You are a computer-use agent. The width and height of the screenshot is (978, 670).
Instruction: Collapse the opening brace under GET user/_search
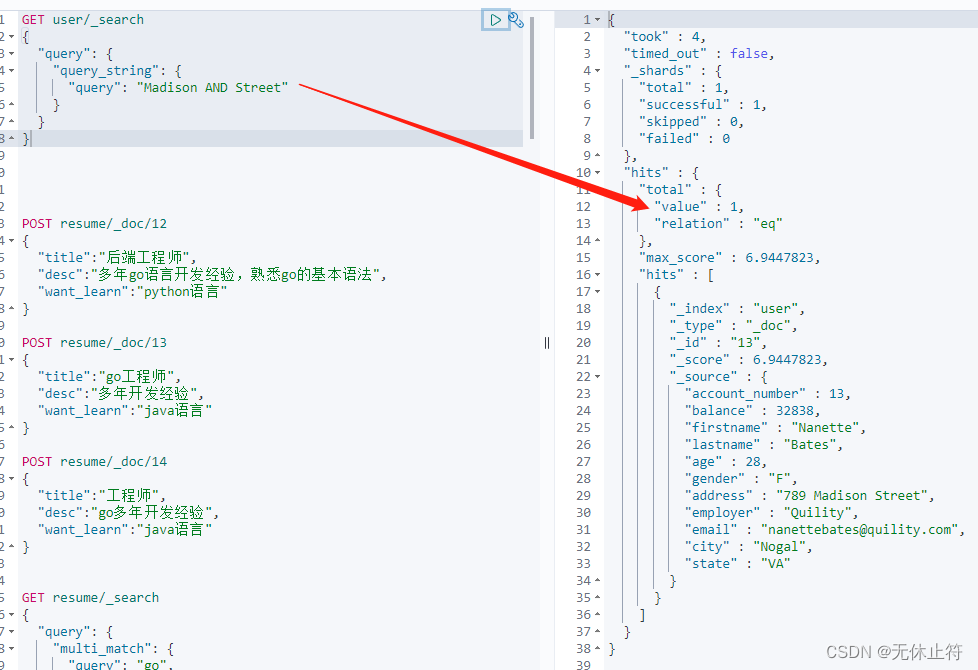pyautogui.click(x=11, y=37)
